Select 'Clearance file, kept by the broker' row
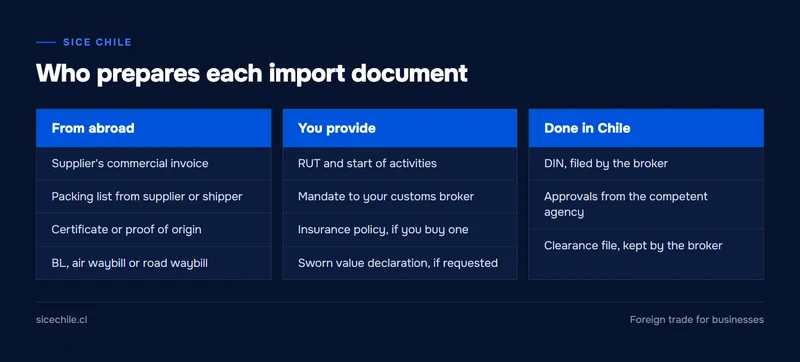 (x=646, y=246)
